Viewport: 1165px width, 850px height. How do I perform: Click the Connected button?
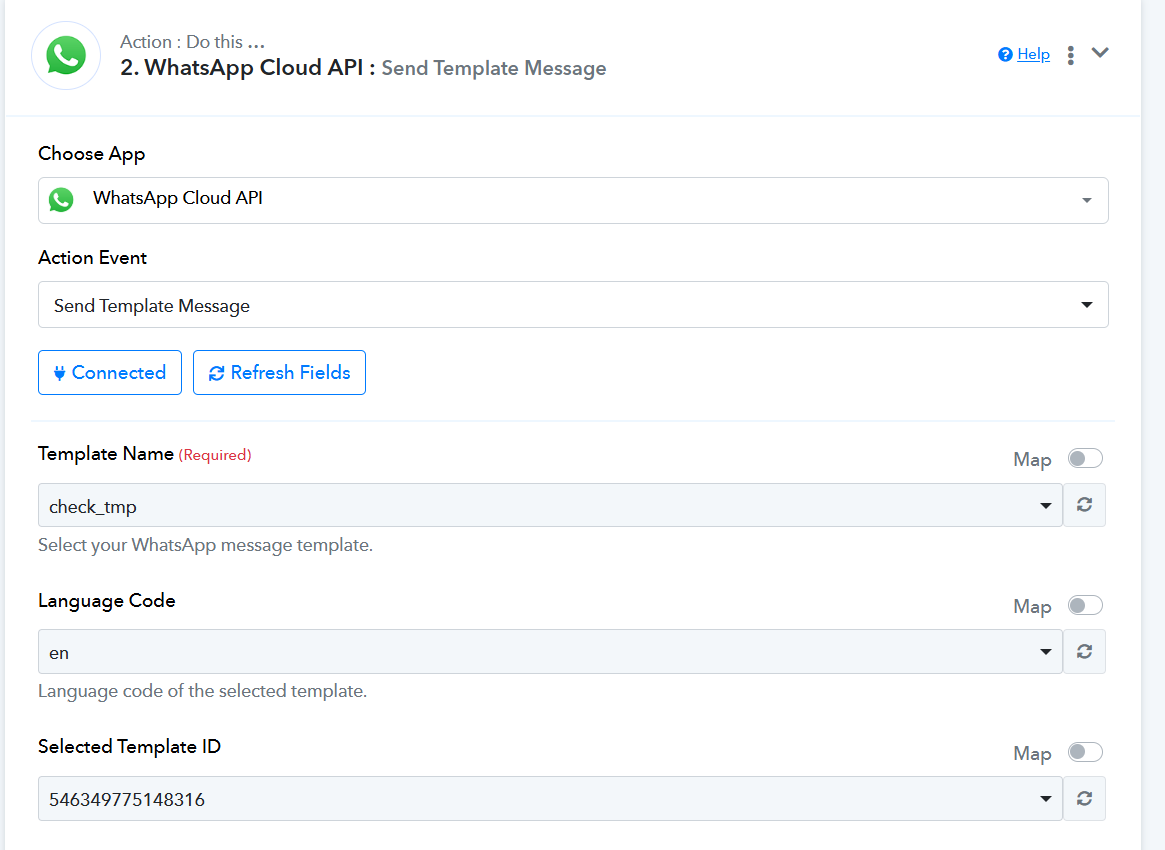(110, 372)
